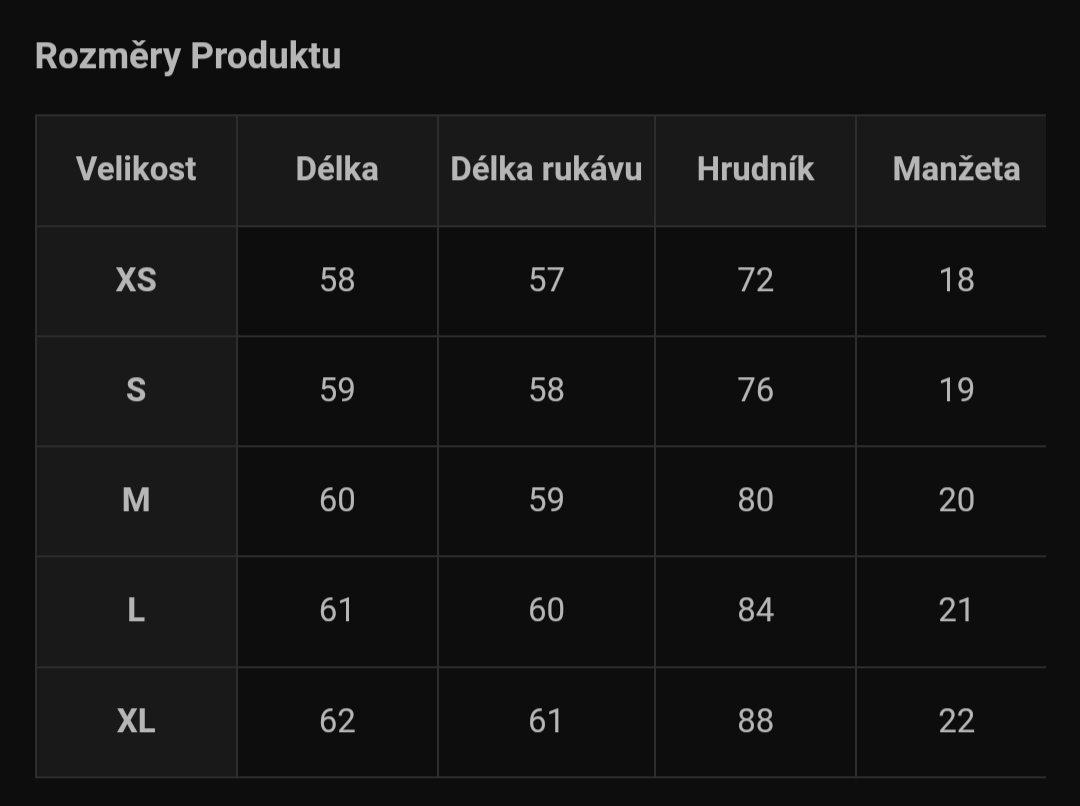The width and height of the screenshot is (1080, 806).
Task: Click the Rozměry Produktu heading
Action: [188, 56]
